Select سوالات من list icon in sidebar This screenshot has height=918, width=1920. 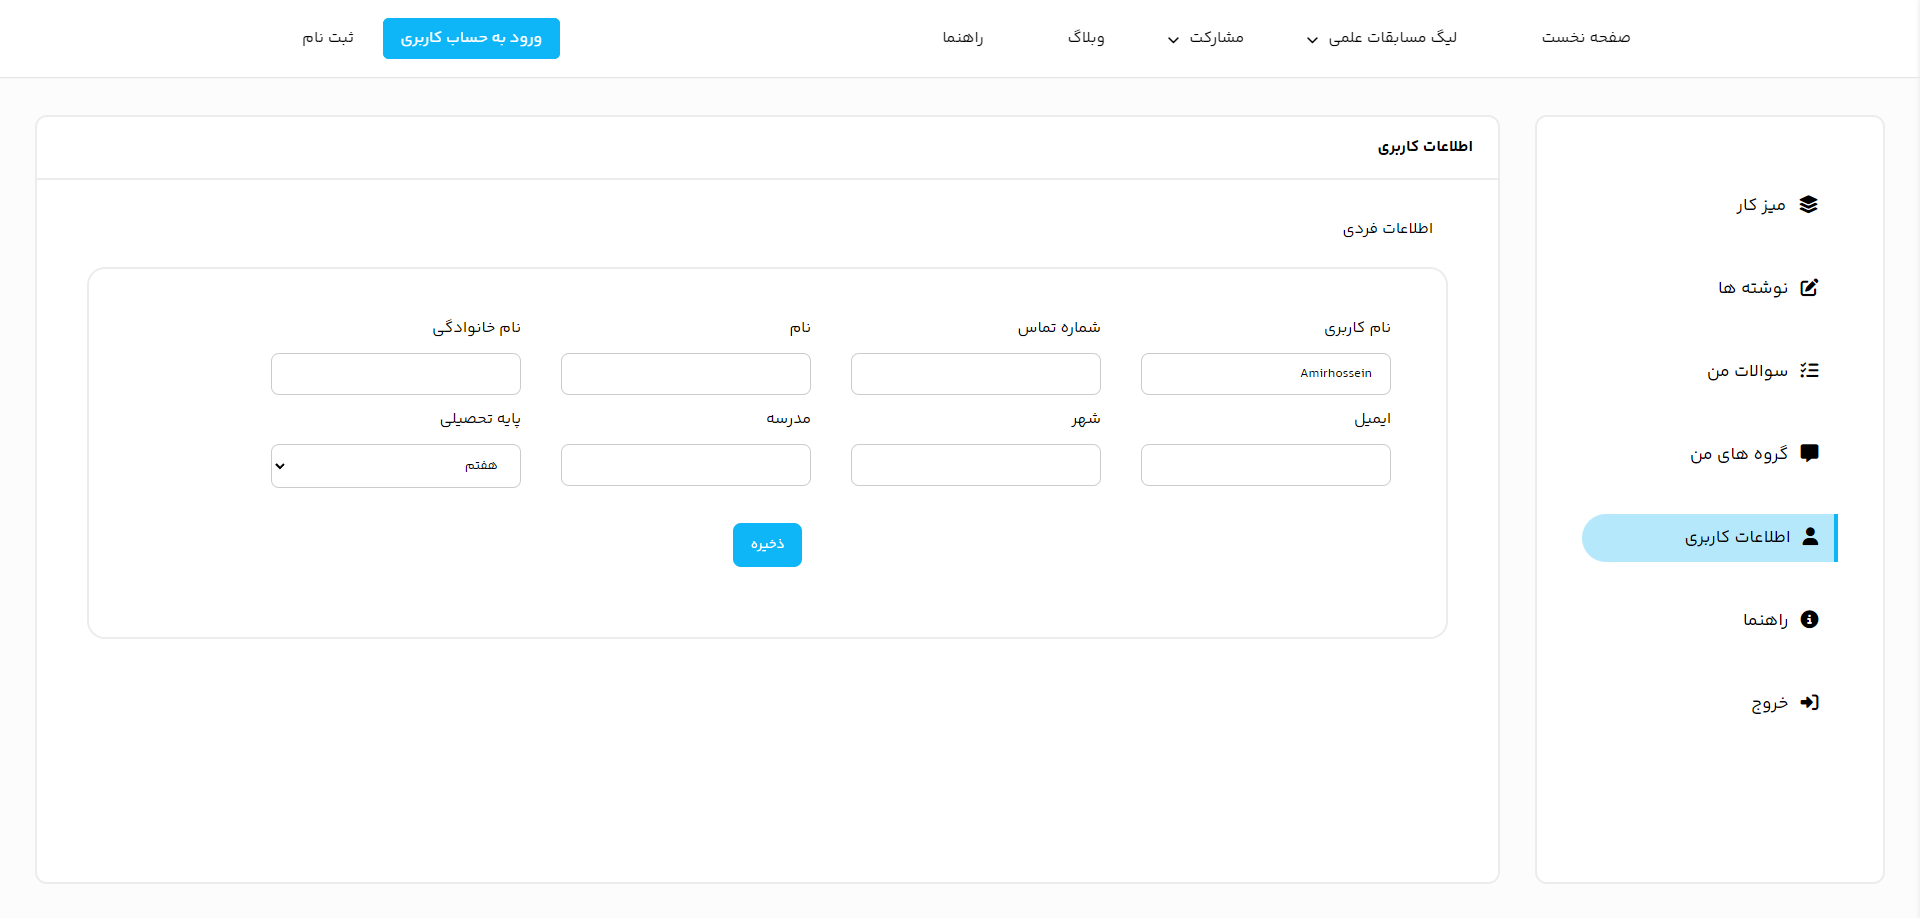[1809, 370]
